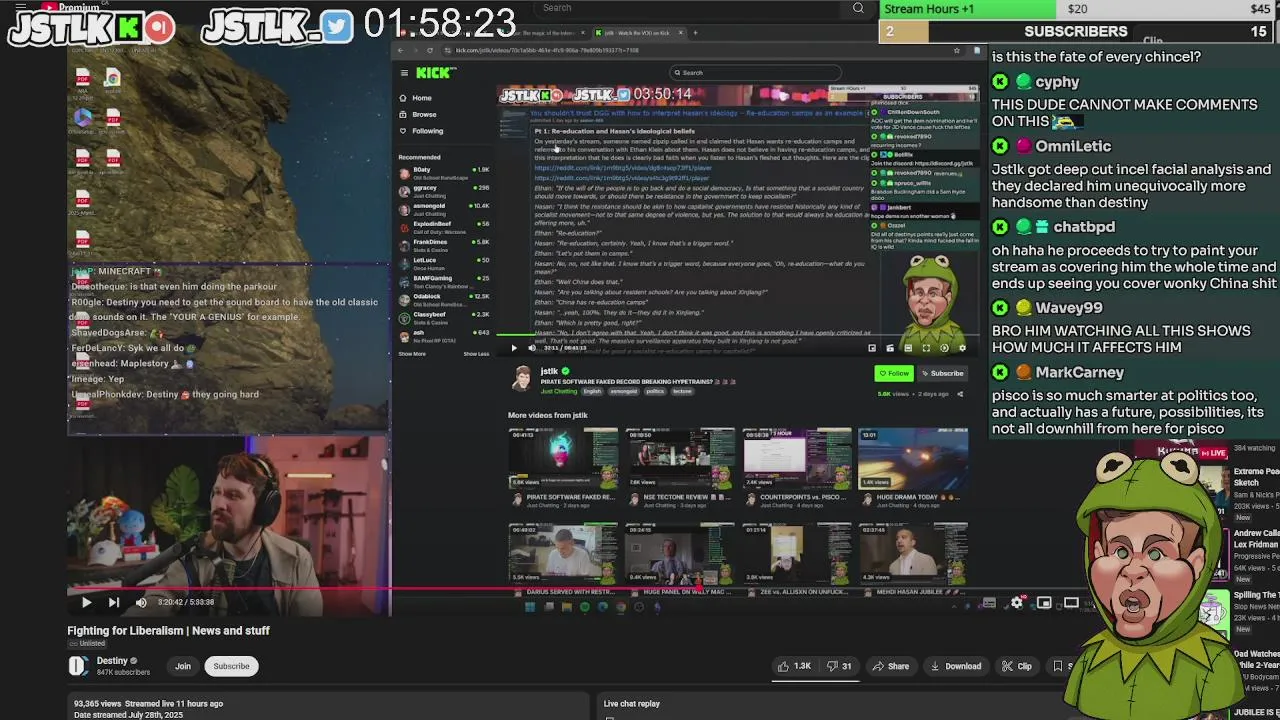
Task: Switch YouTube player to theater mode
Action: coord(1071,602)
